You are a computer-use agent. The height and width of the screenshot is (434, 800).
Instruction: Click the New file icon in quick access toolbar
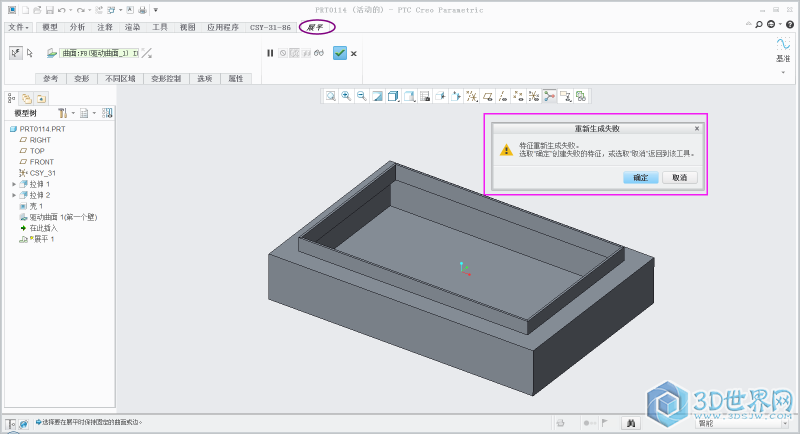click(x=25, y=10)
